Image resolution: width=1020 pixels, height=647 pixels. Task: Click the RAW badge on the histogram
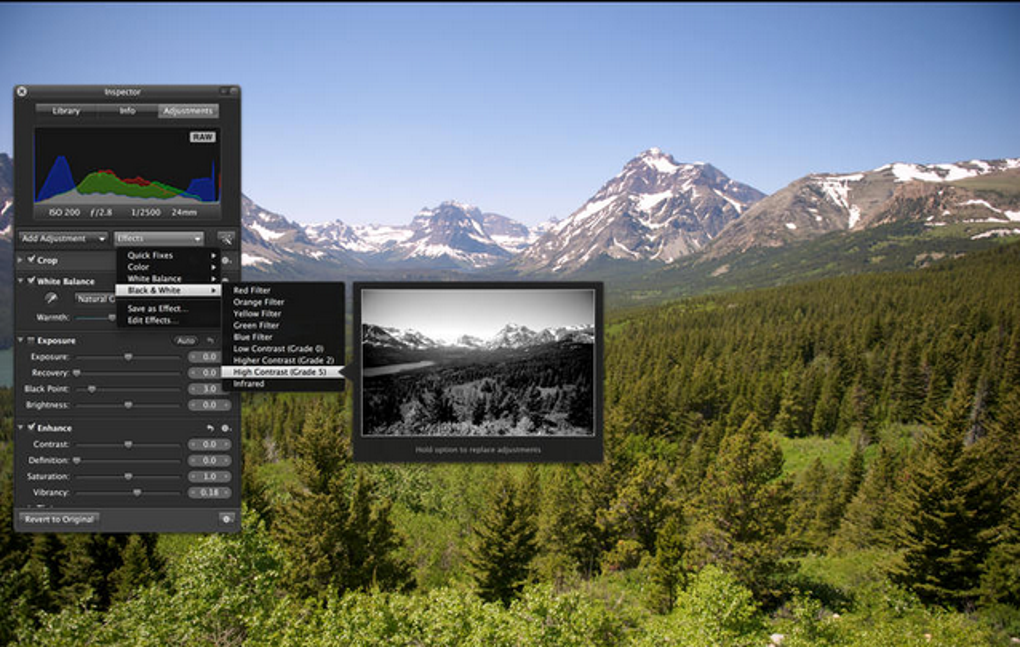click(x=202, y=137)
